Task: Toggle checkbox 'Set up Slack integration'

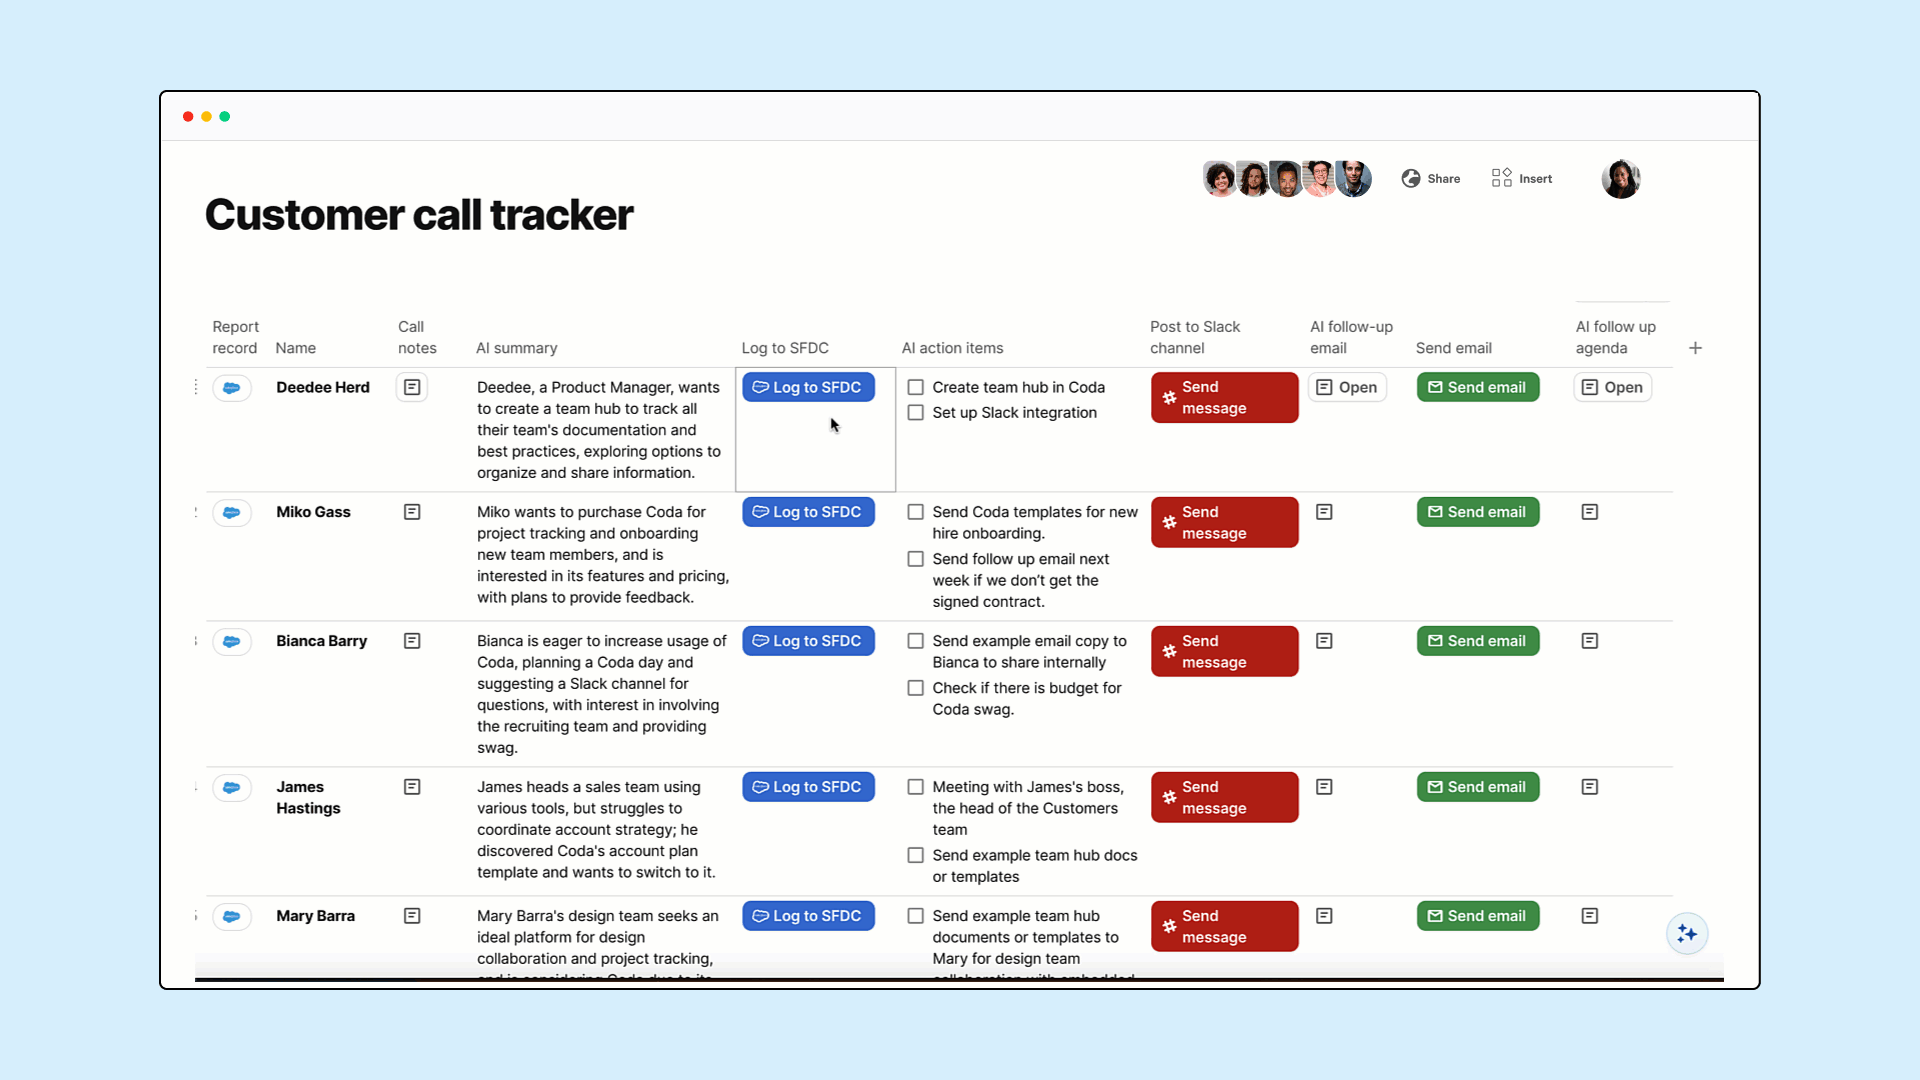Action: 915,413
